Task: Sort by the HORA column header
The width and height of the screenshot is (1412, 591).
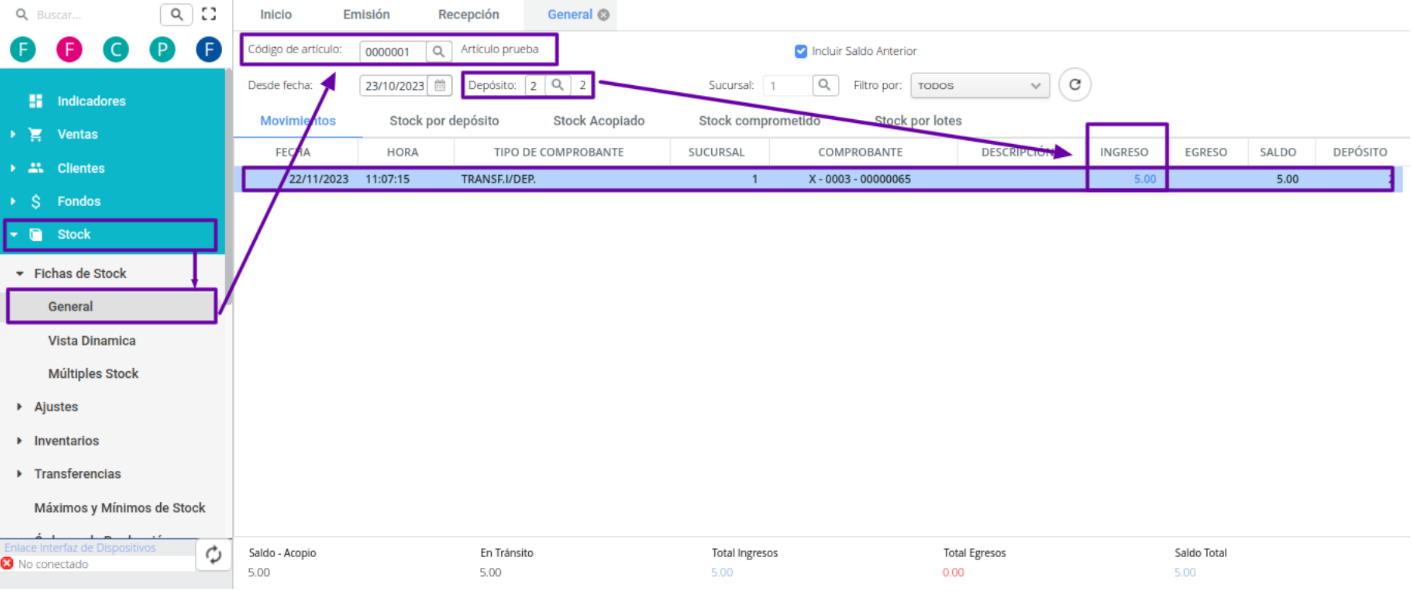Action: [x=402, y=152]
